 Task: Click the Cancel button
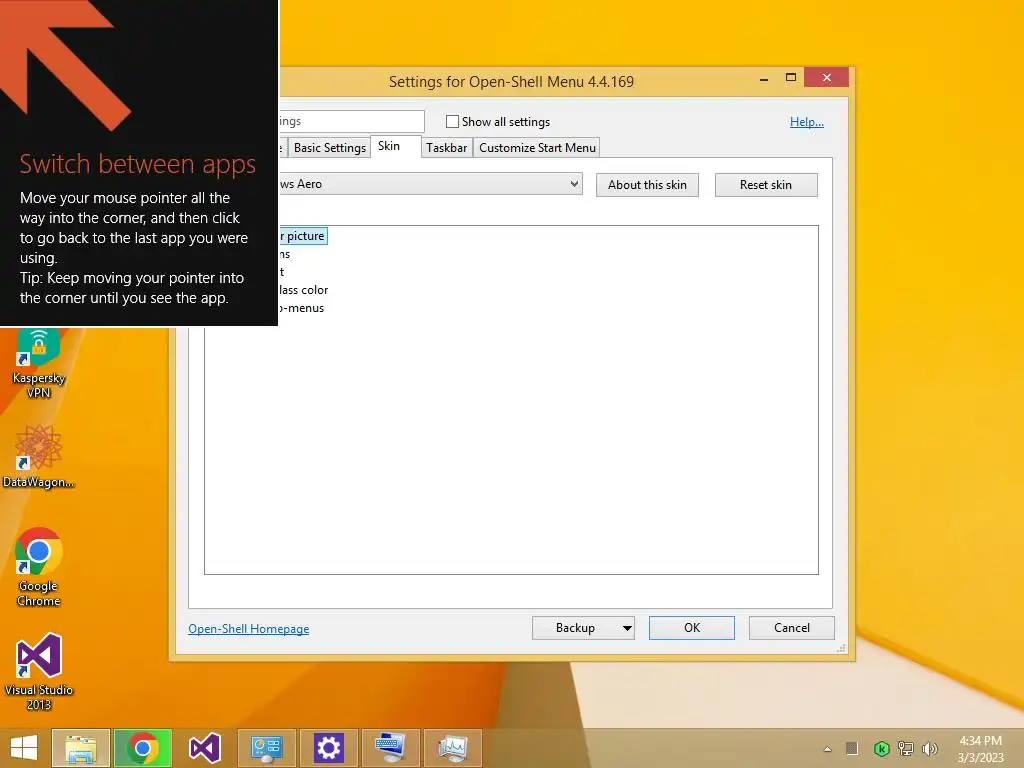click(x=792, y=628)
